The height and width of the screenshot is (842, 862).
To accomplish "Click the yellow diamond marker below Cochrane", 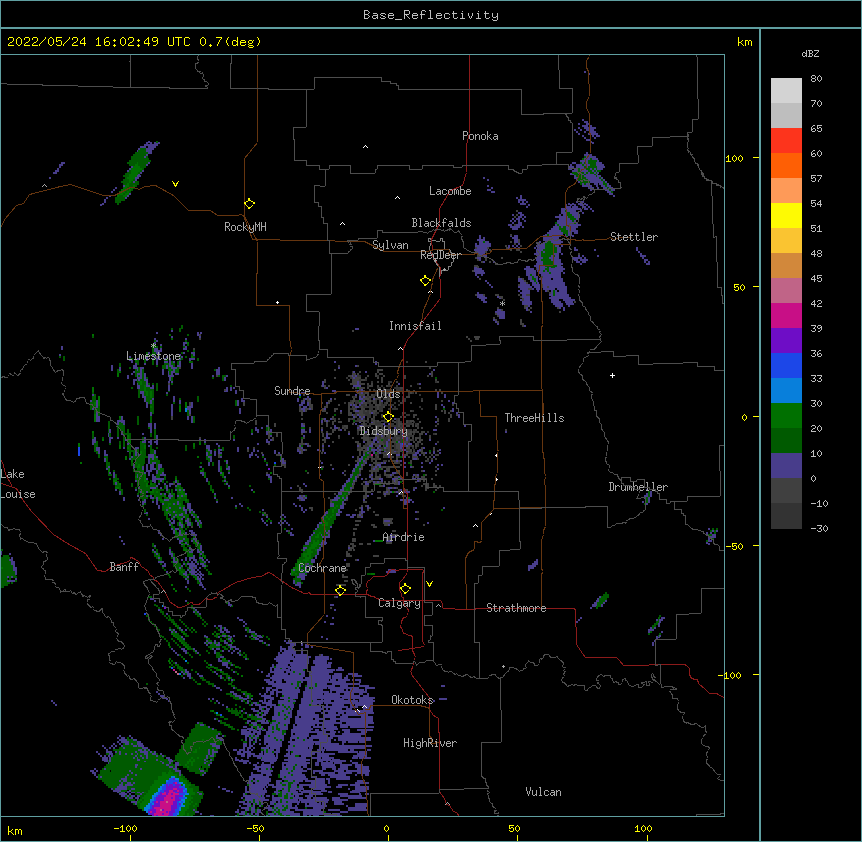I will click(340, 590).
